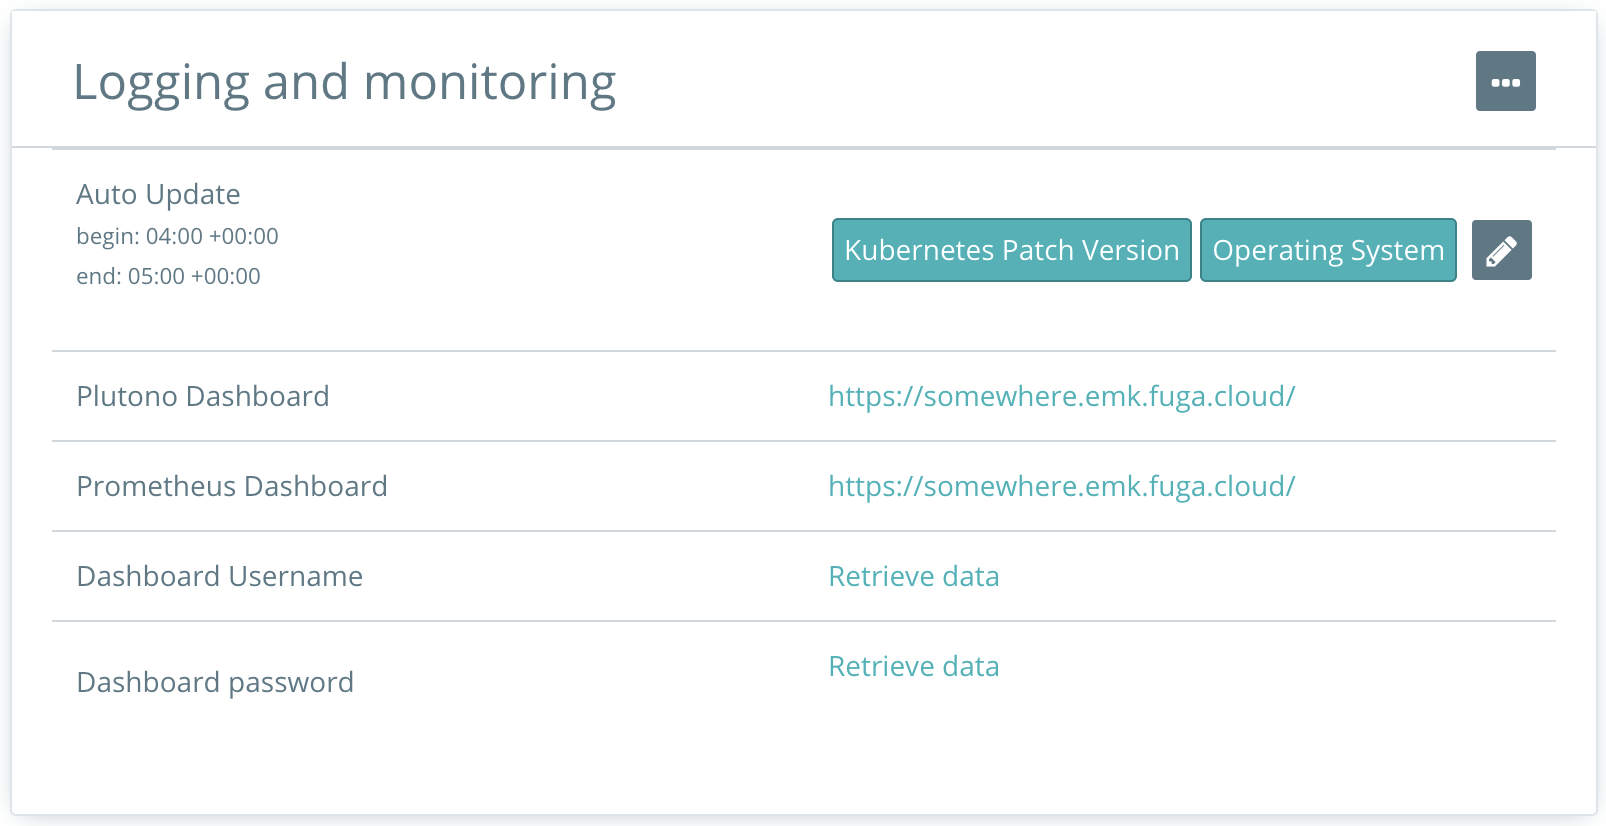The width and height of the screenshot is (1606, 826).
Task: Click the Logging and monitoring heading
Action: click(x=344, y=83)
